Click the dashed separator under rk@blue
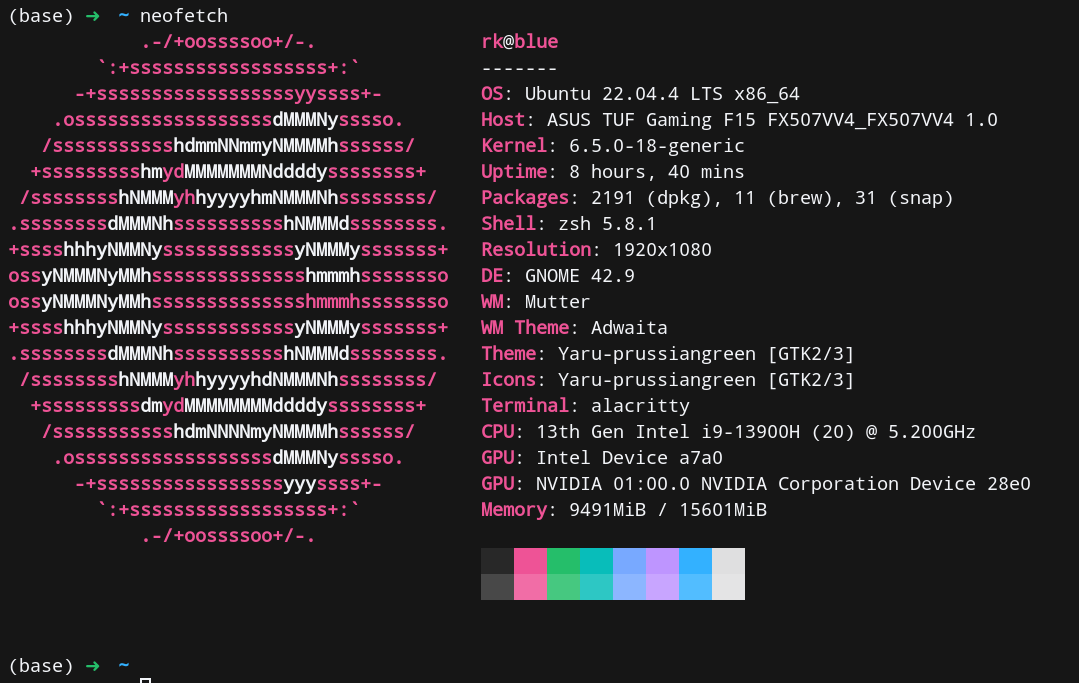Viewport: 1079px width, 683px height. (520, 69)
